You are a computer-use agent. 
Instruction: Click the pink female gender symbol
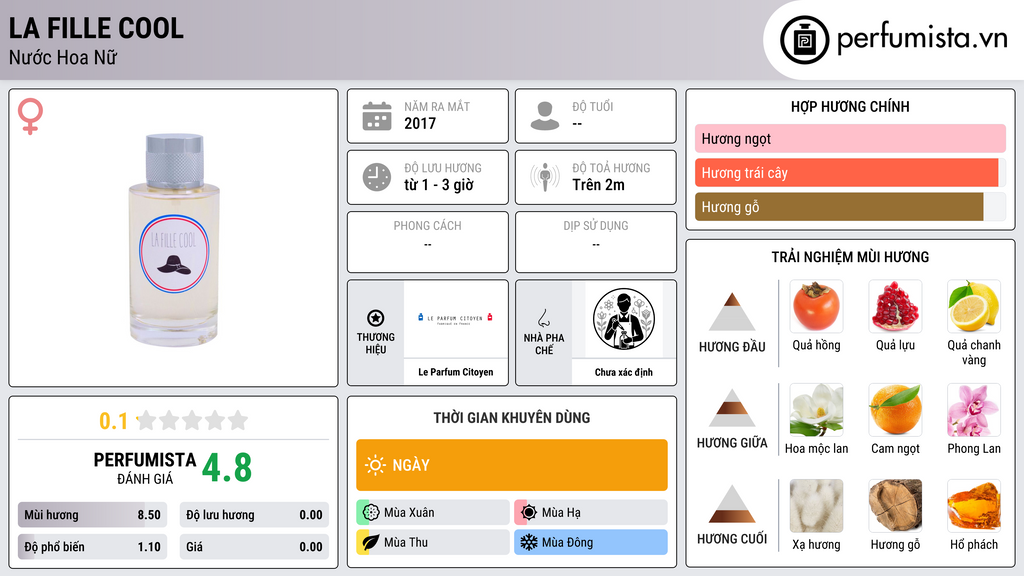(x=30, y=116)
